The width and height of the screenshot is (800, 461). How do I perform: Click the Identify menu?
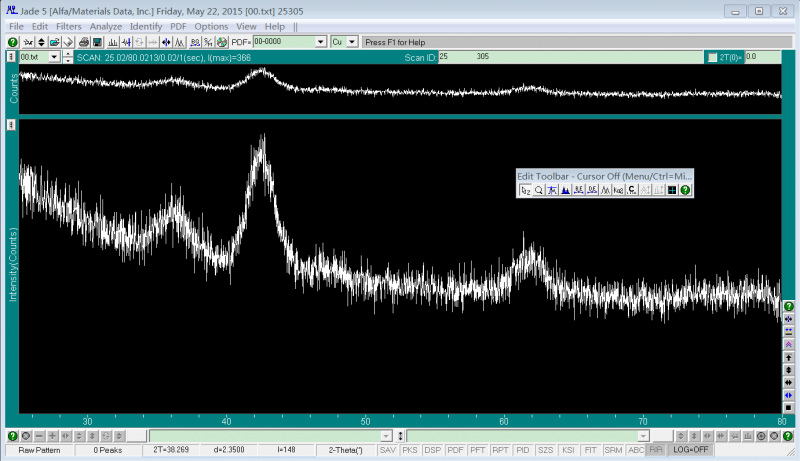pyautogui.click(x=146, y=26)
